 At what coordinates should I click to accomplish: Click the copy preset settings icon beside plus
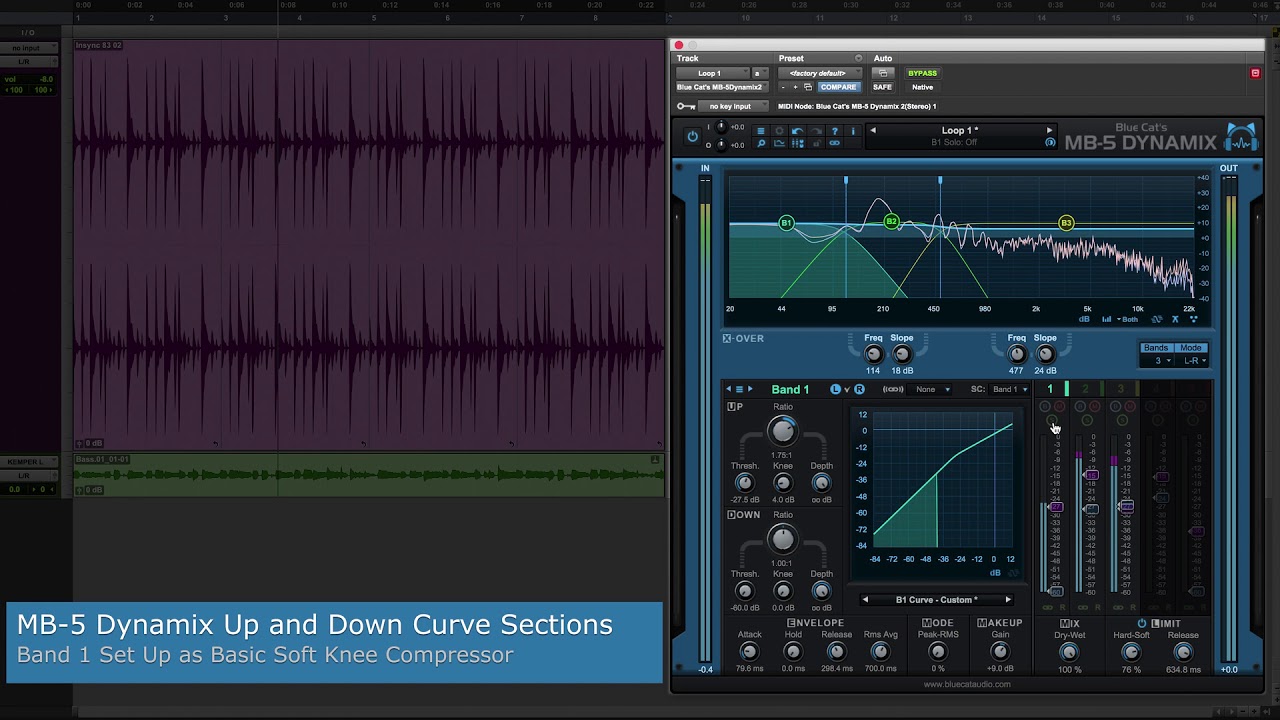pos(808,87)
